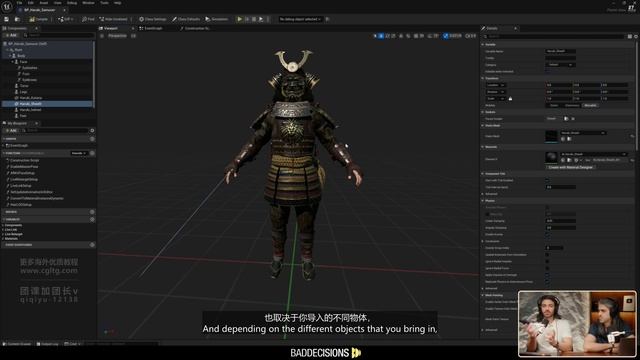This screenshot has width=640, height=360.
Task: Open the camera speed setting in viewport
Action: pyautogui.click(x=471, y=36)
